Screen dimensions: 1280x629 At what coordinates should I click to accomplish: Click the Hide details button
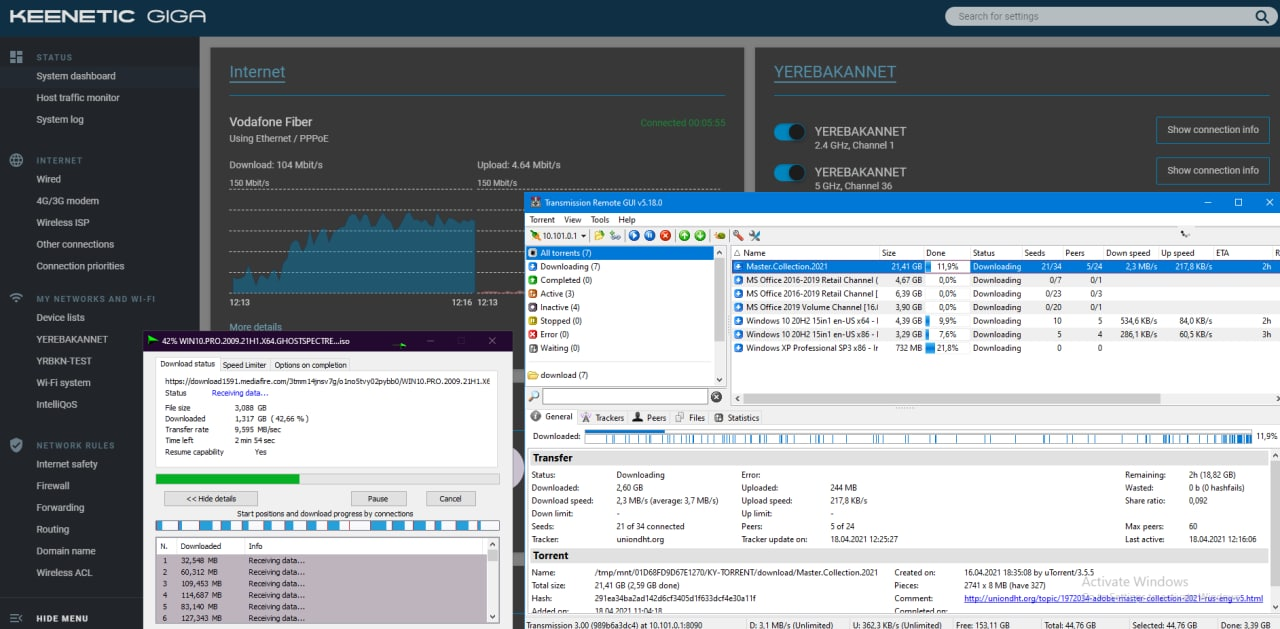211,498
